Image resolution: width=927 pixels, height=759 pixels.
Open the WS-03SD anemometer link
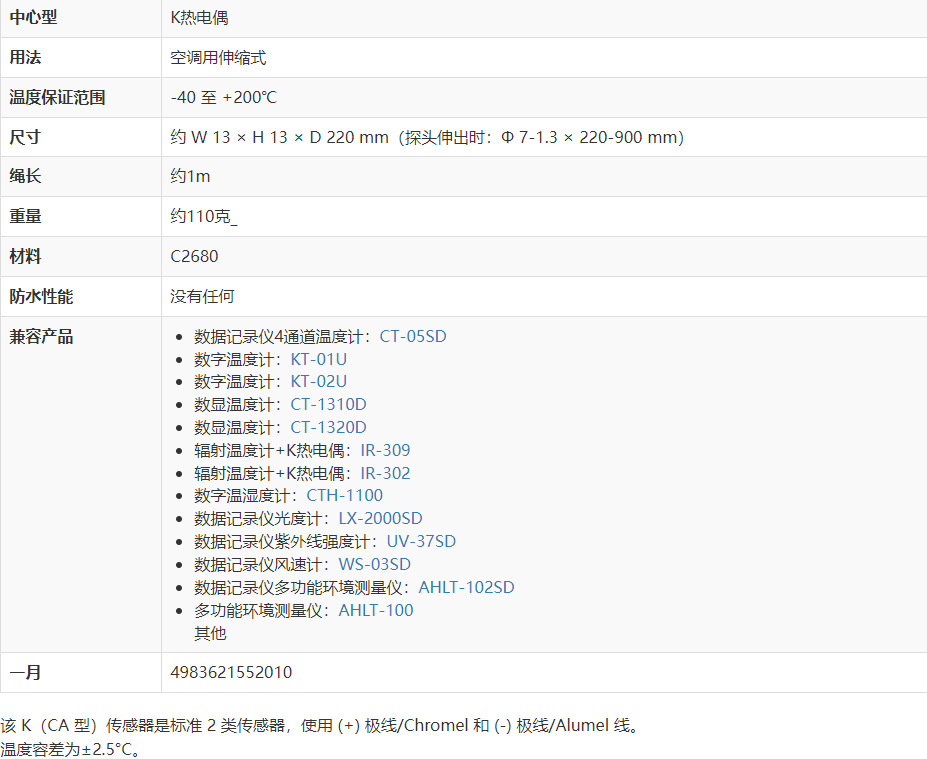(374, 564)
